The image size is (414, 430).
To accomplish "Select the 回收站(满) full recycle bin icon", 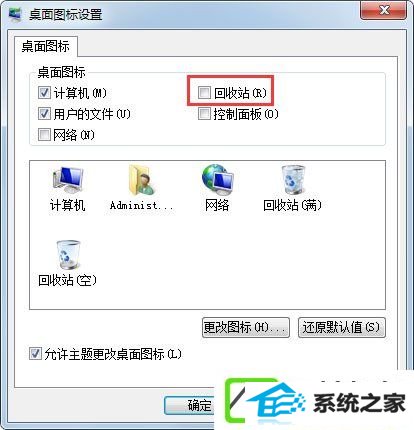I will tap(293, 179).
